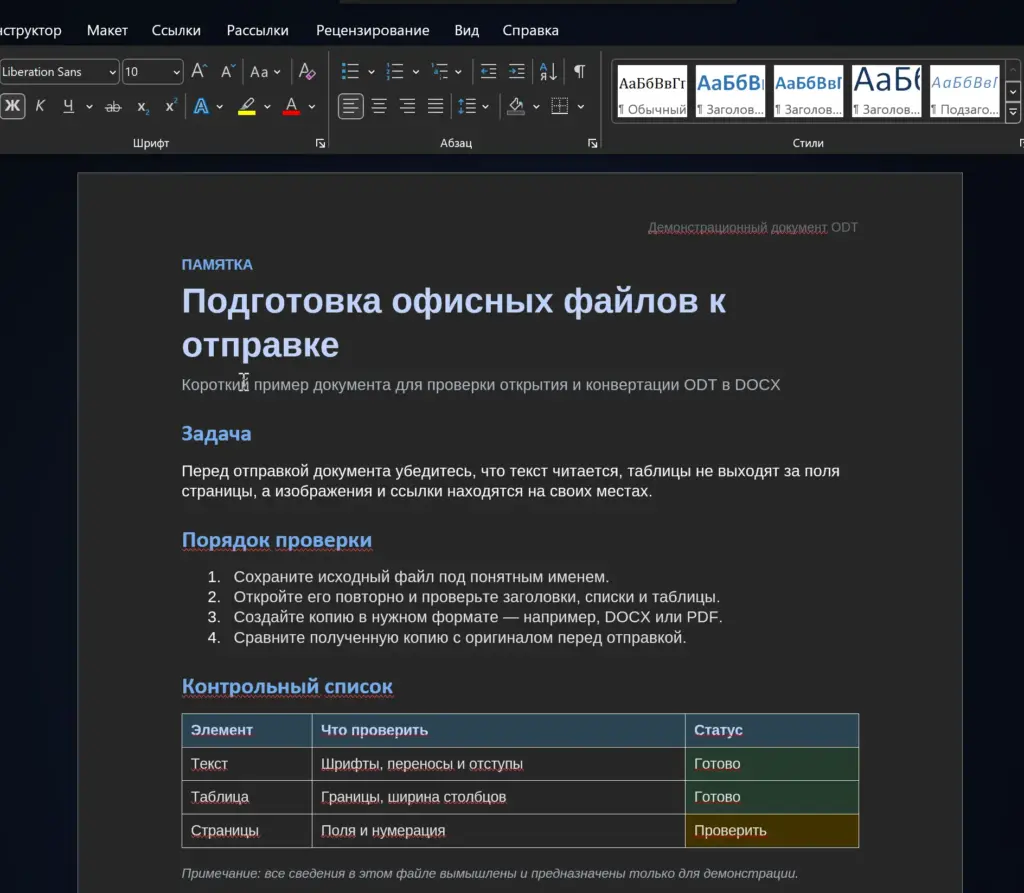Open the bullet library dropdown arrow
Viewport: 1024px width, 893px height.
pyautogui.click(x=371, y=72)
